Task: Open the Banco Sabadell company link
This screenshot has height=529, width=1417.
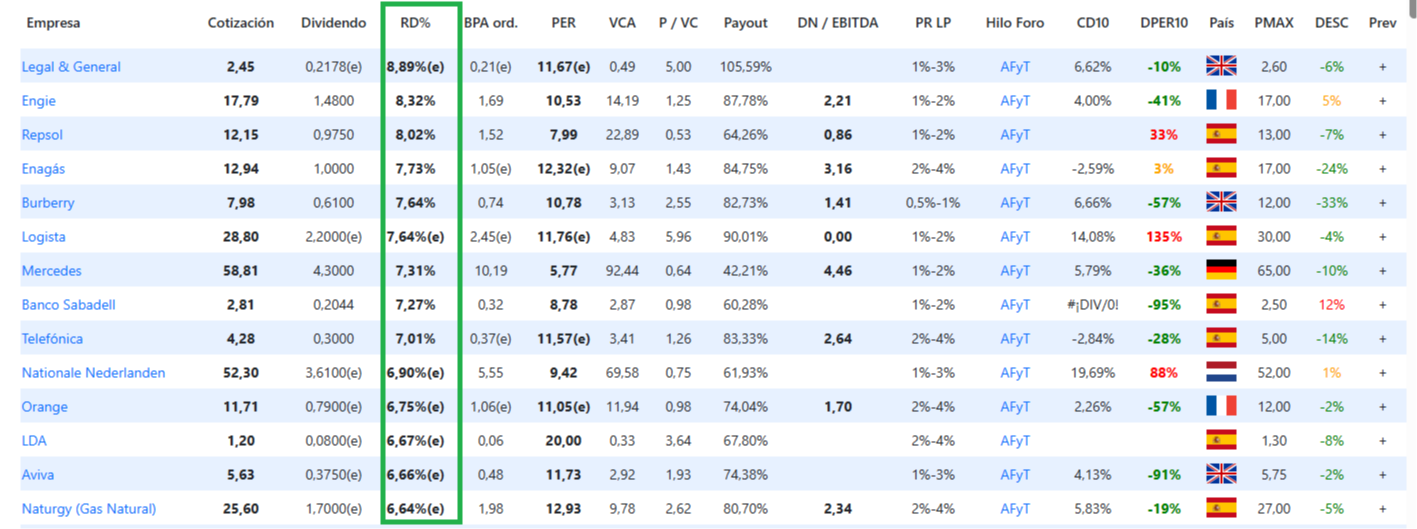Action: [x=68, y=305]
